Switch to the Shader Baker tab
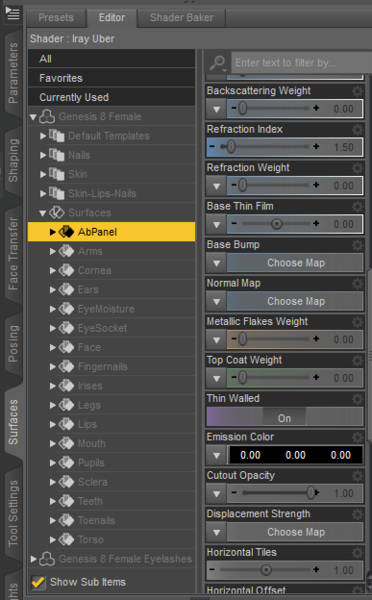 click(x=181, y=18)
